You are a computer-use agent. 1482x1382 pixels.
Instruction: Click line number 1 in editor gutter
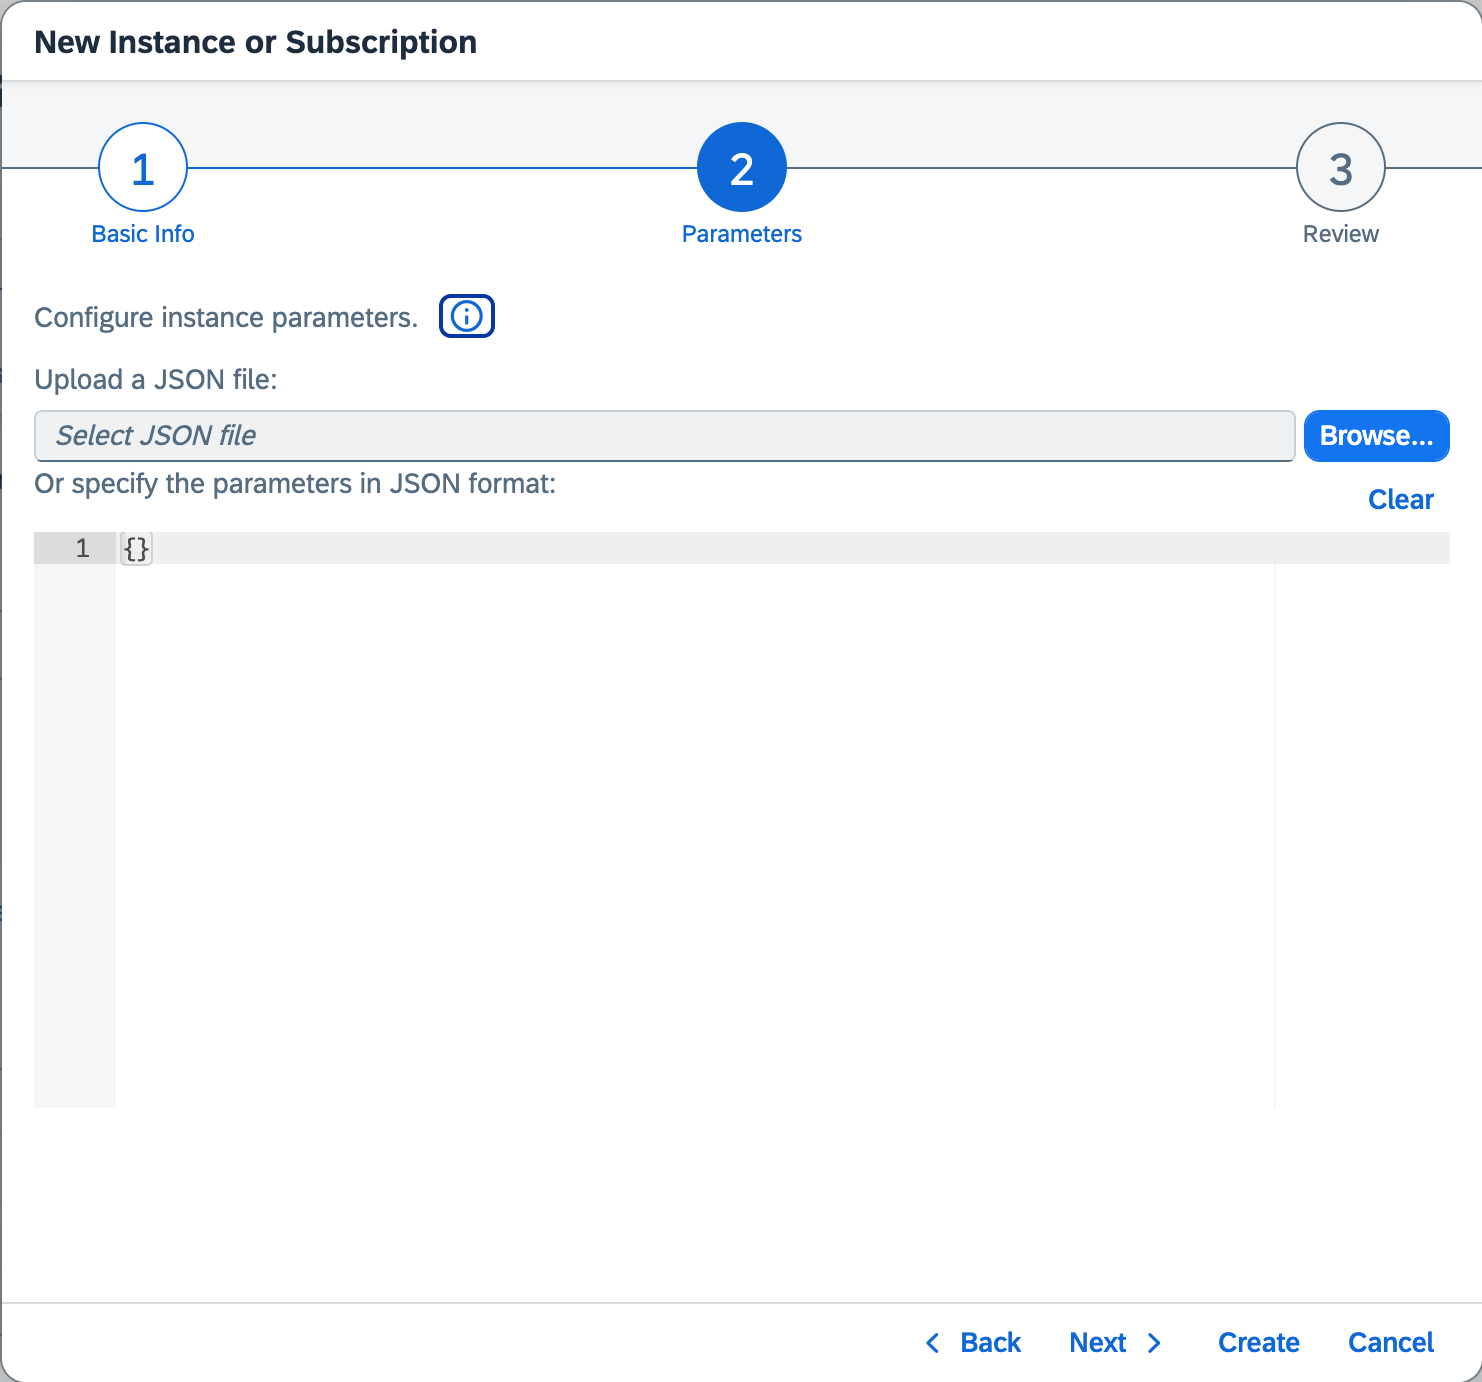(x=82, y=548)
